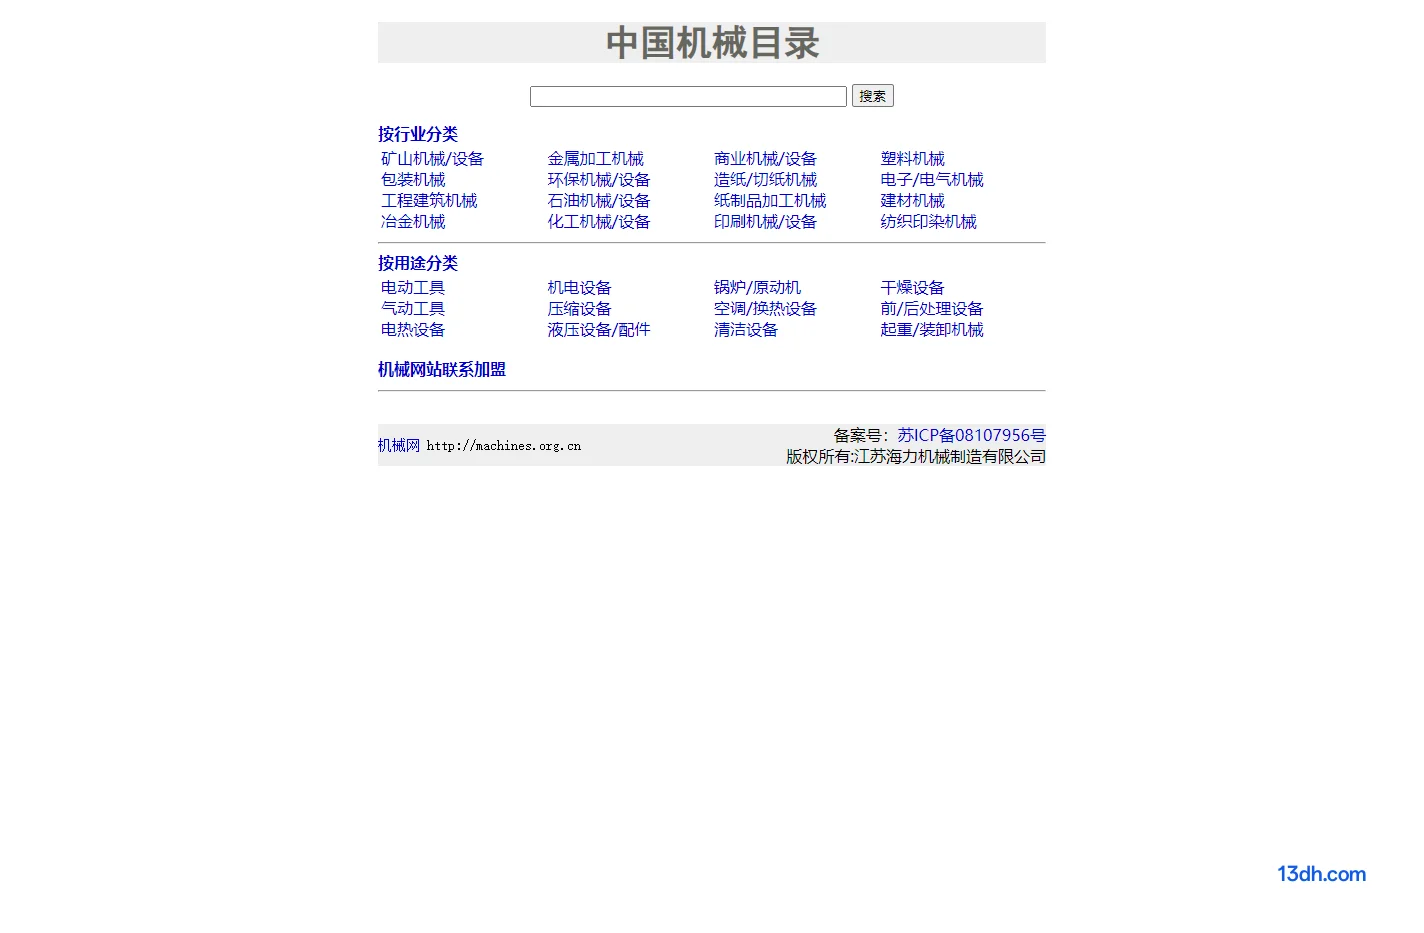Open the 按用途分类 heading link
1424x933 pixels.
tap(418, 263)
